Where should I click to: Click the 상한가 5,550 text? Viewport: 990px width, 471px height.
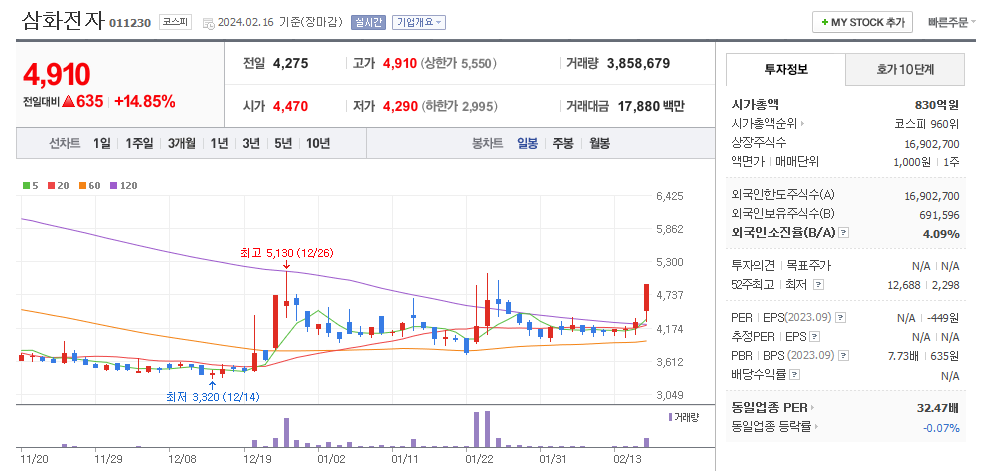pyautogui.click(x=459, y=63)
